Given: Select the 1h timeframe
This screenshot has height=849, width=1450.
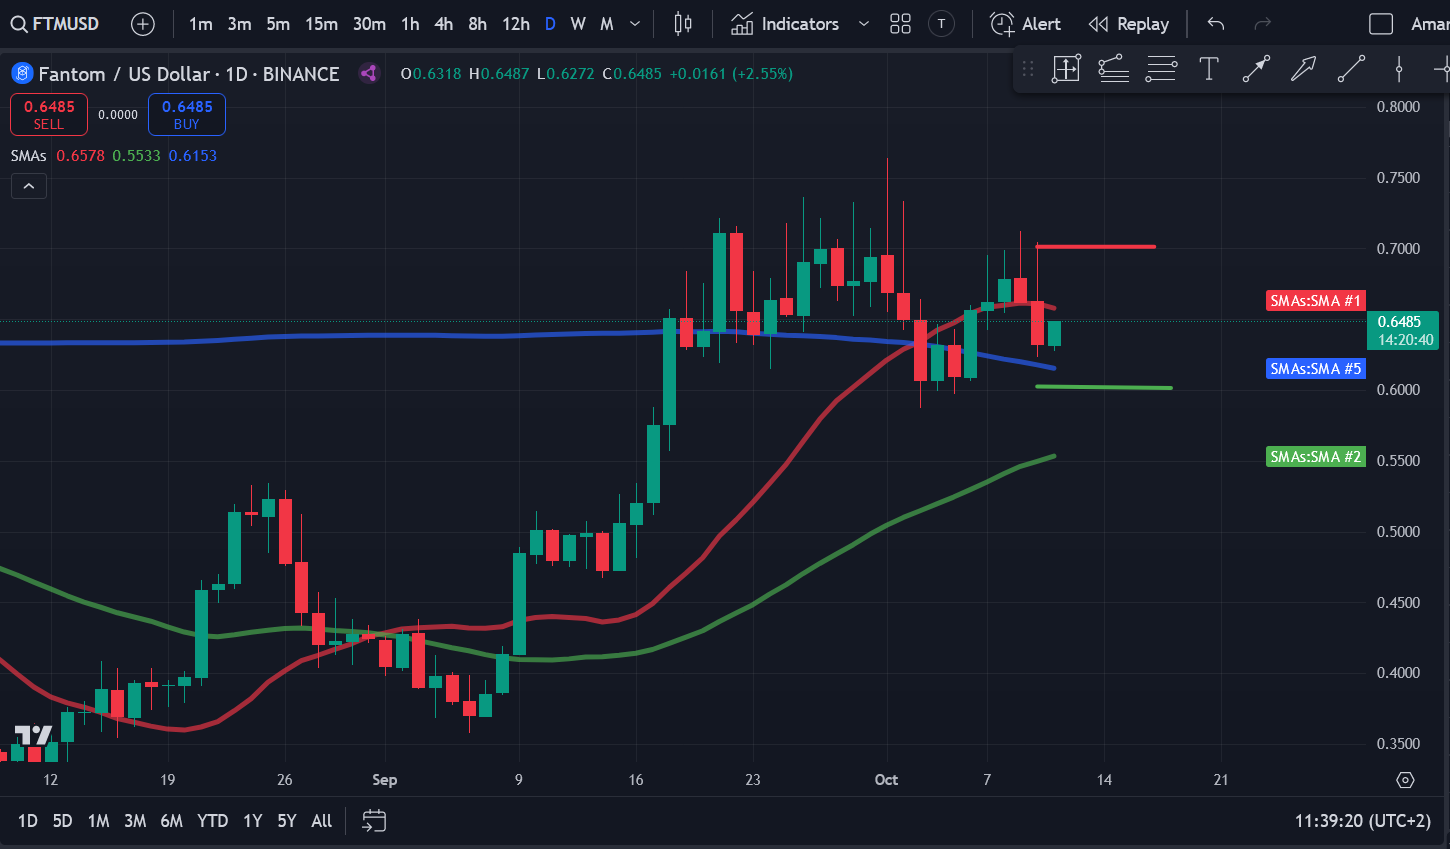Looking at the screenshot, I should pyautogui.click(x=410, y=24).
